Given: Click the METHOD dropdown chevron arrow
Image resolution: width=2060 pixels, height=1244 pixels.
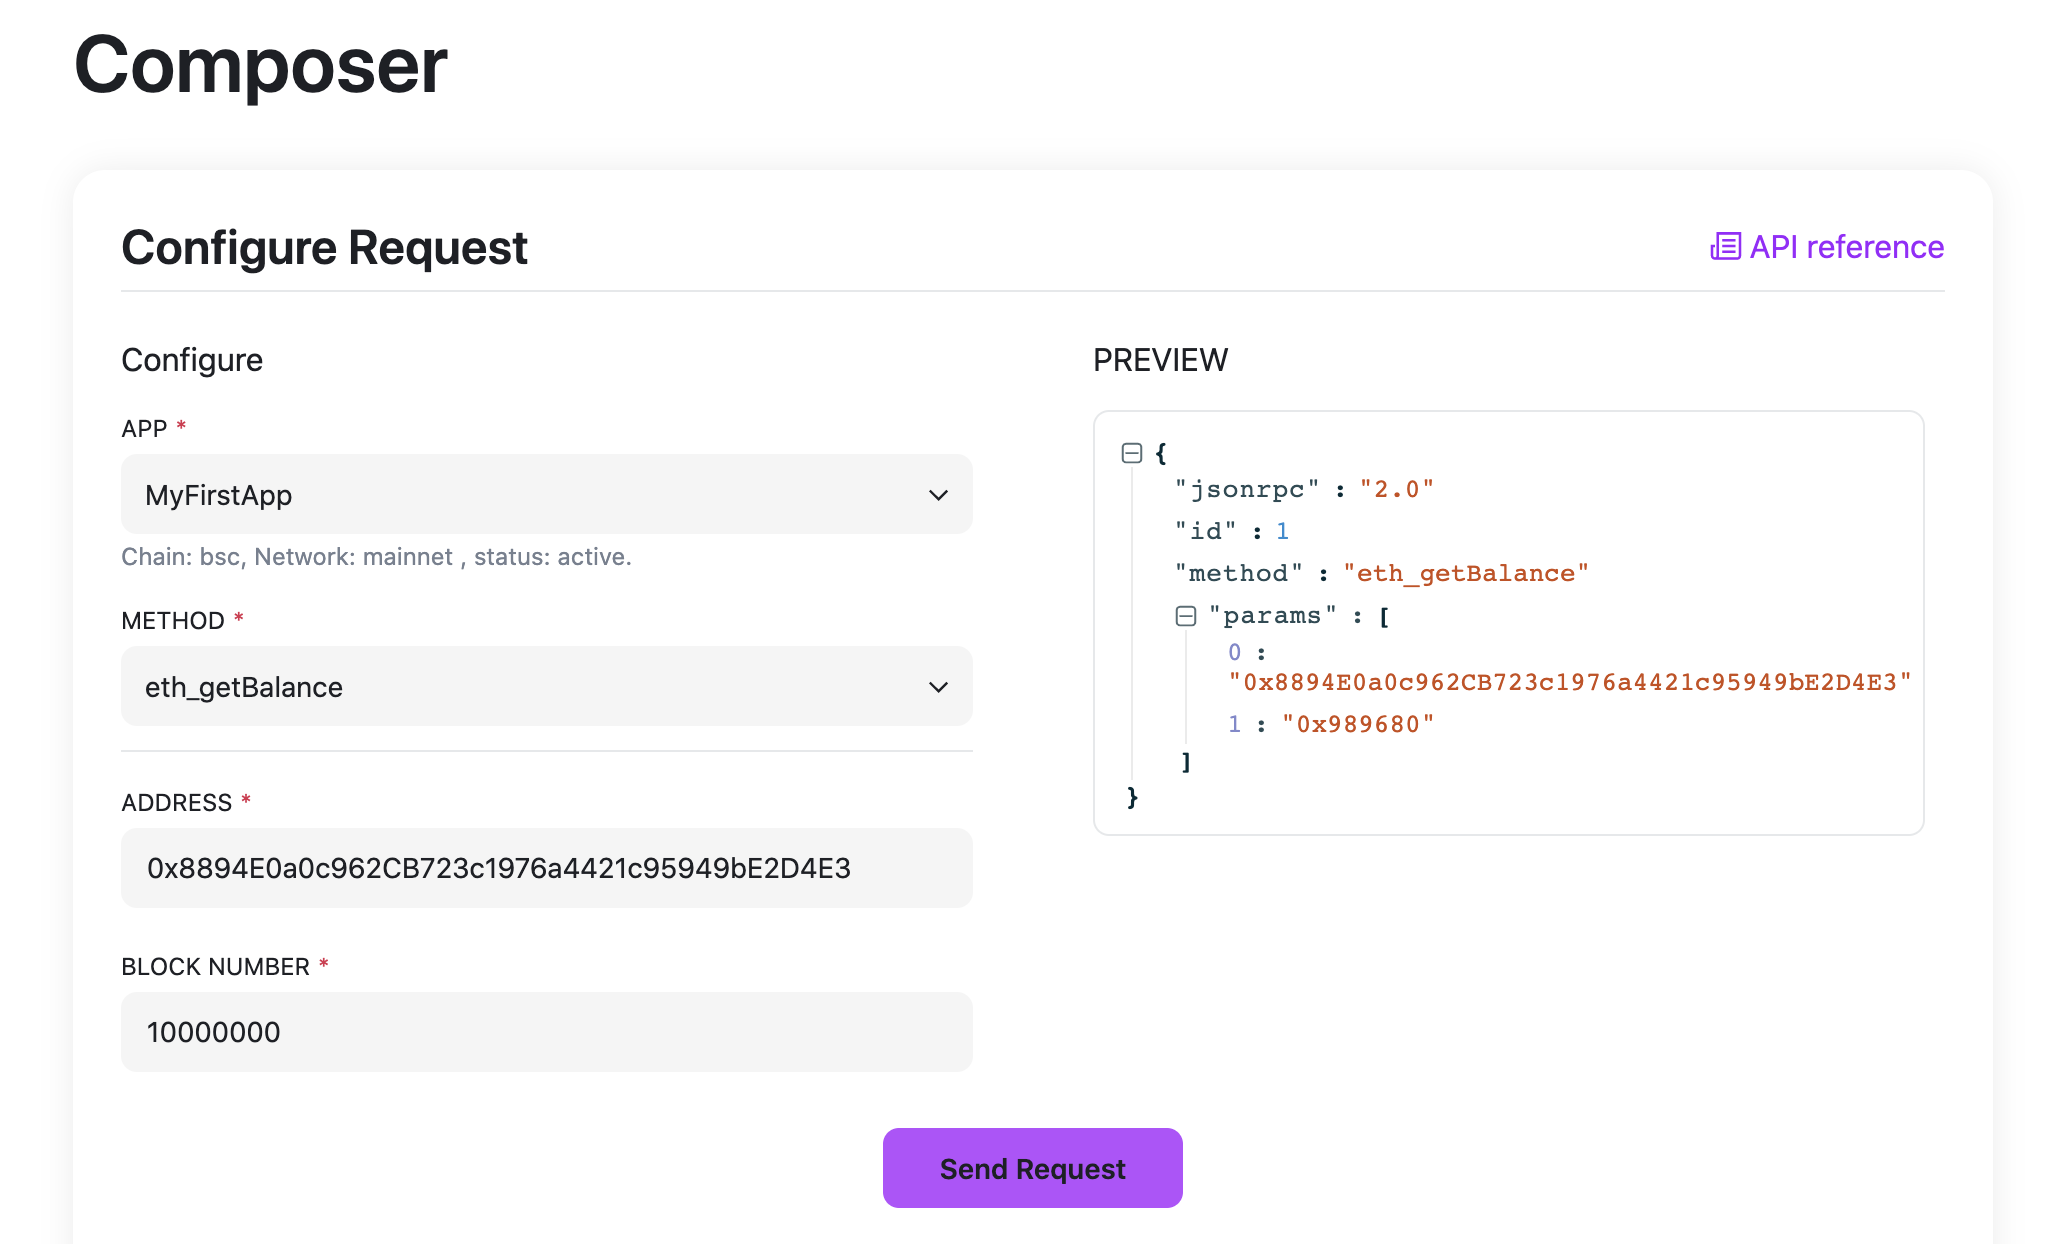Looking at the screenshot, I should click(x=938, y=687).
